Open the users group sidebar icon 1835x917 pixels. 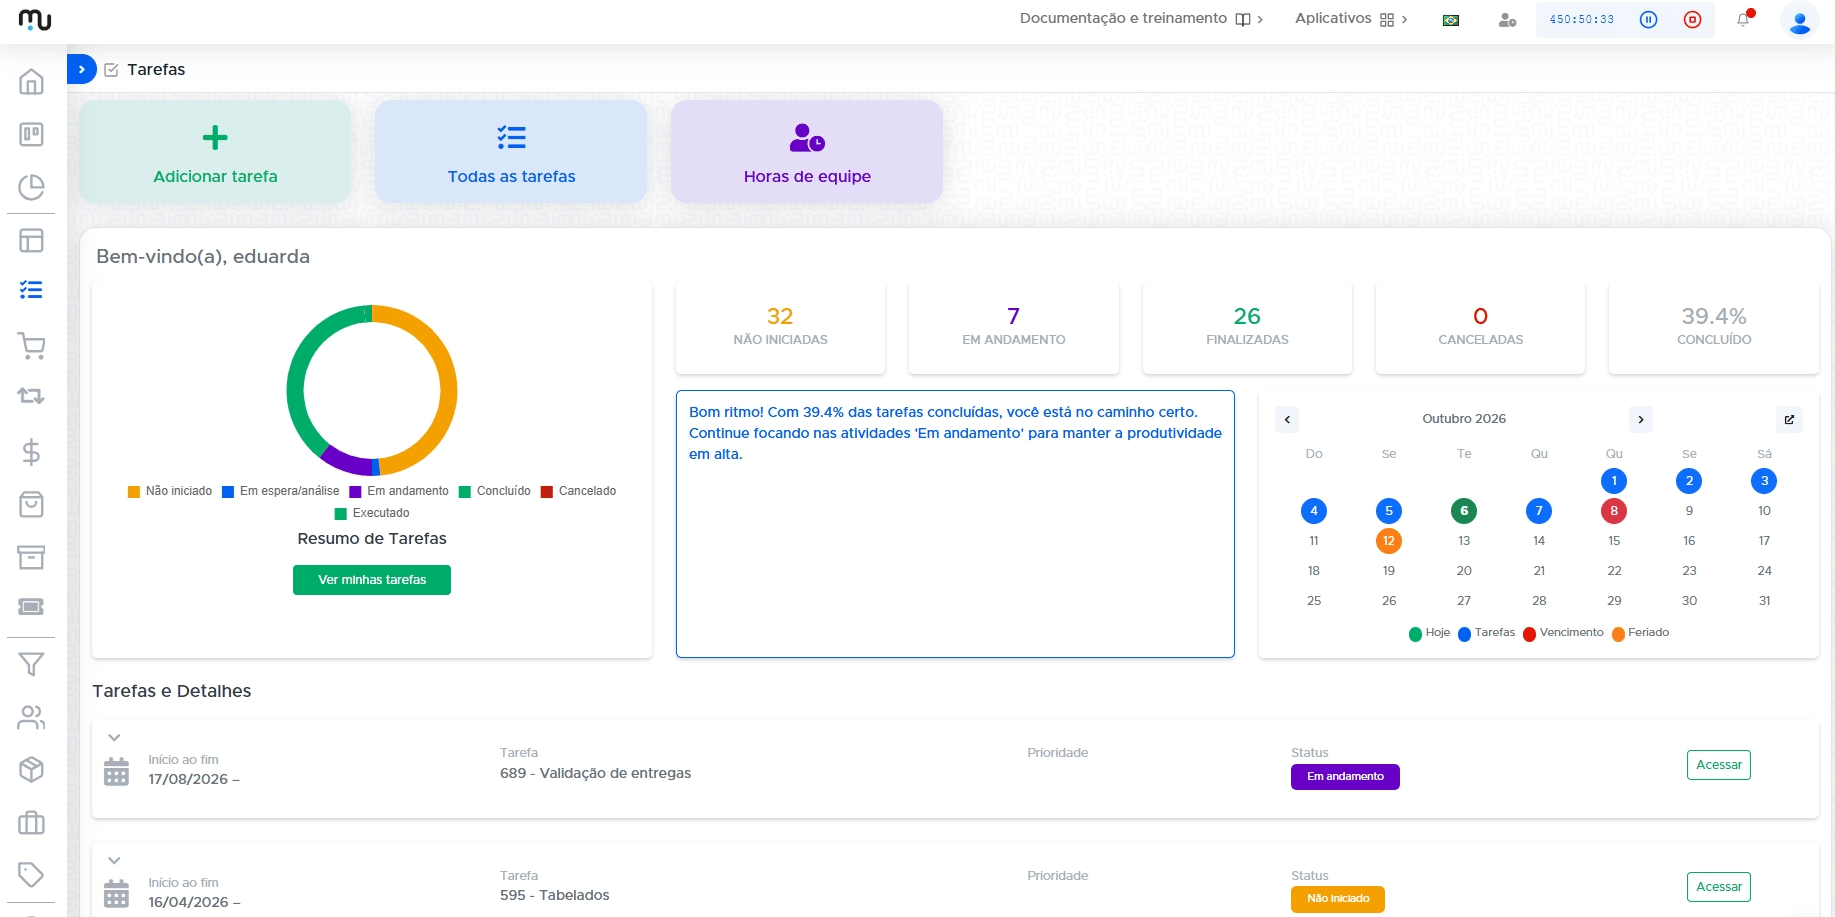pyautogui.click(x=31, y=717)
